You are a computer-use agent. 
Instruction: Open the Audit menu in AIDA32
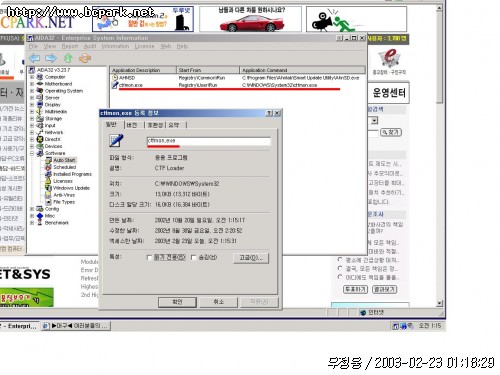pos(90,46)
